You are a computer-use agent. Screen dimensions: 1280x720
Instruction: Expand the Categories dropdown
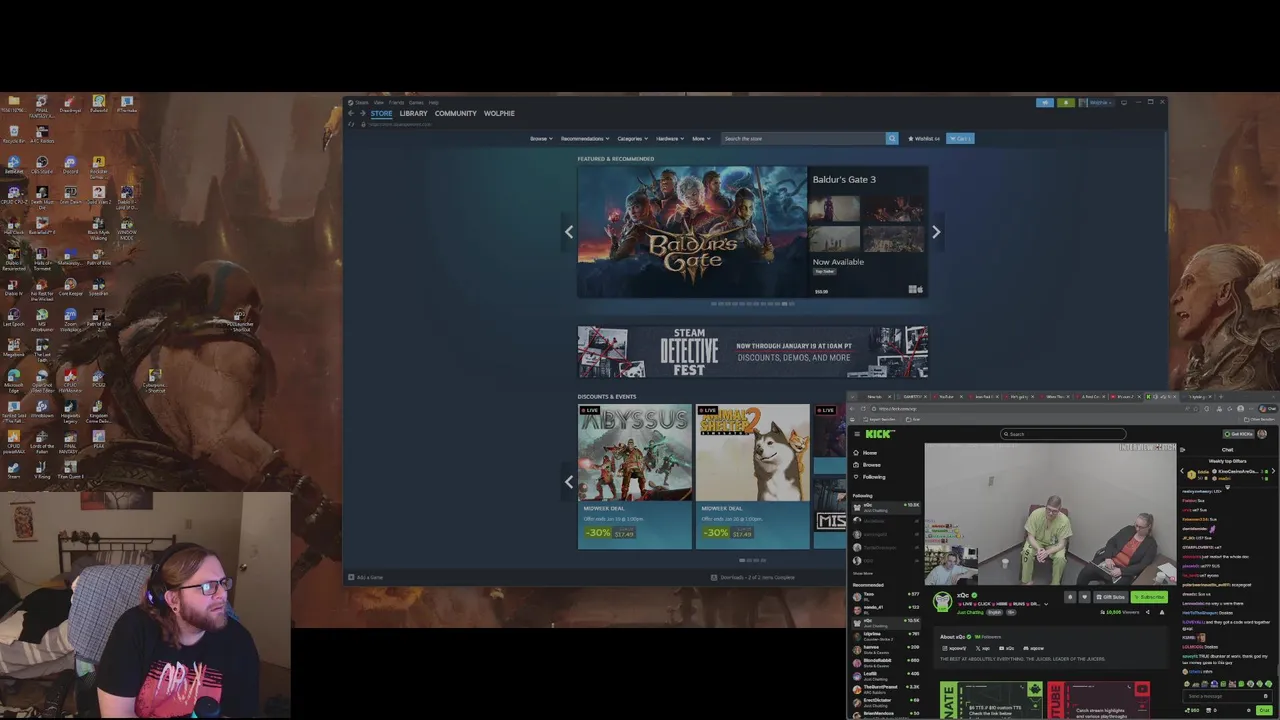[x=632, y=138]
